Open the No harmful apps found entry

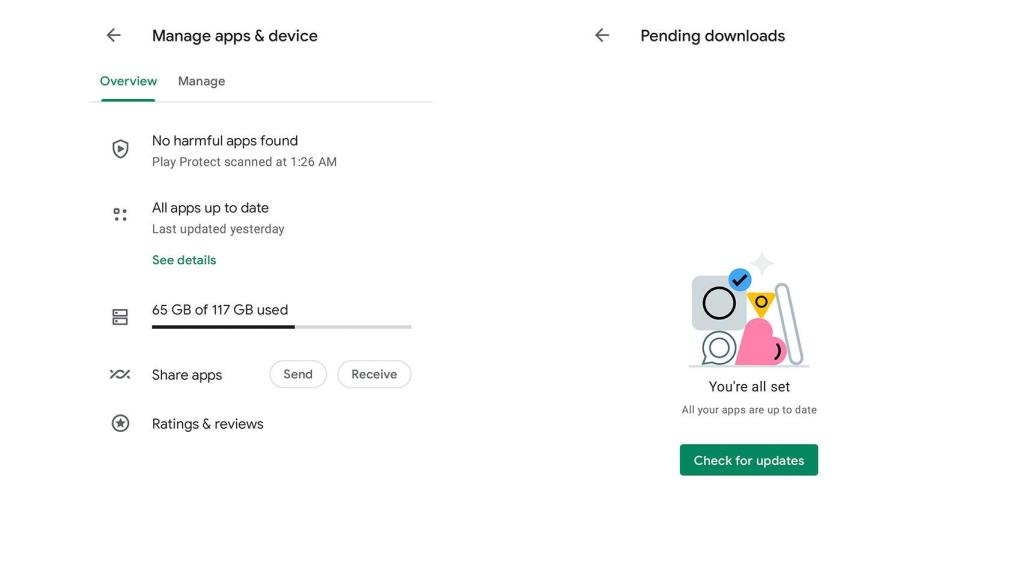225,141
